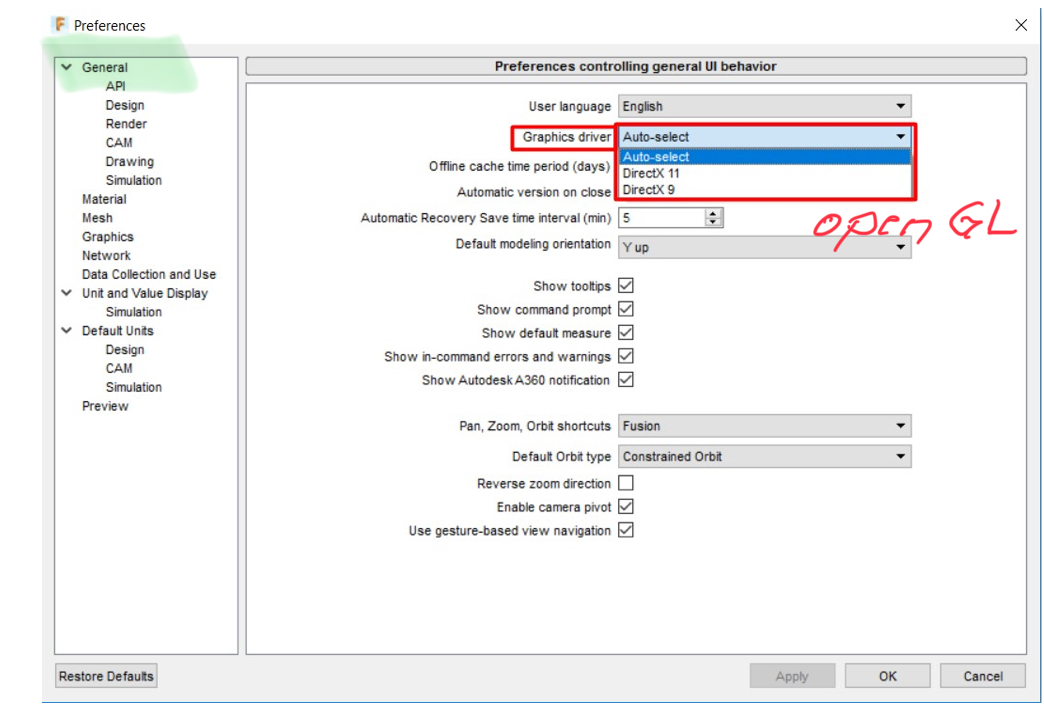Enable Reverse zoom direction
This screenshot has width=1044, height=714.
[x=626, y=483]
